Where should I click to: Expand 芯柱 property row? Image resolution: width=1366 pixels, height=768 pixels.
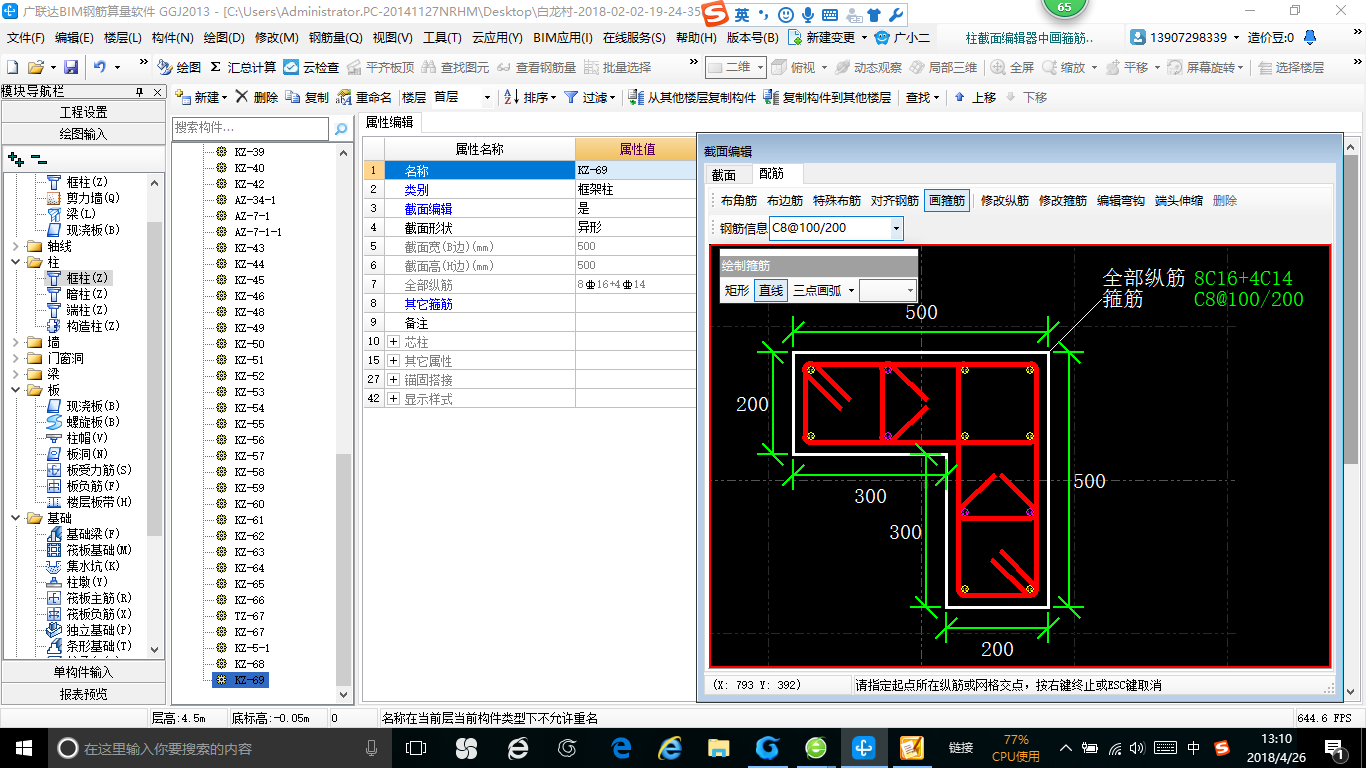click(393, 342)
